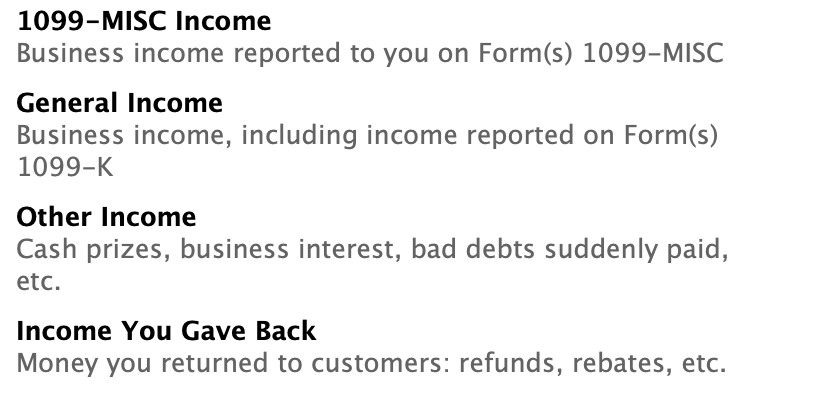Image resolution: width=822 pixels, height=418 pixels.
Task: Click the lone 'etc.' line under Other Income
Action: click(39, 282)
